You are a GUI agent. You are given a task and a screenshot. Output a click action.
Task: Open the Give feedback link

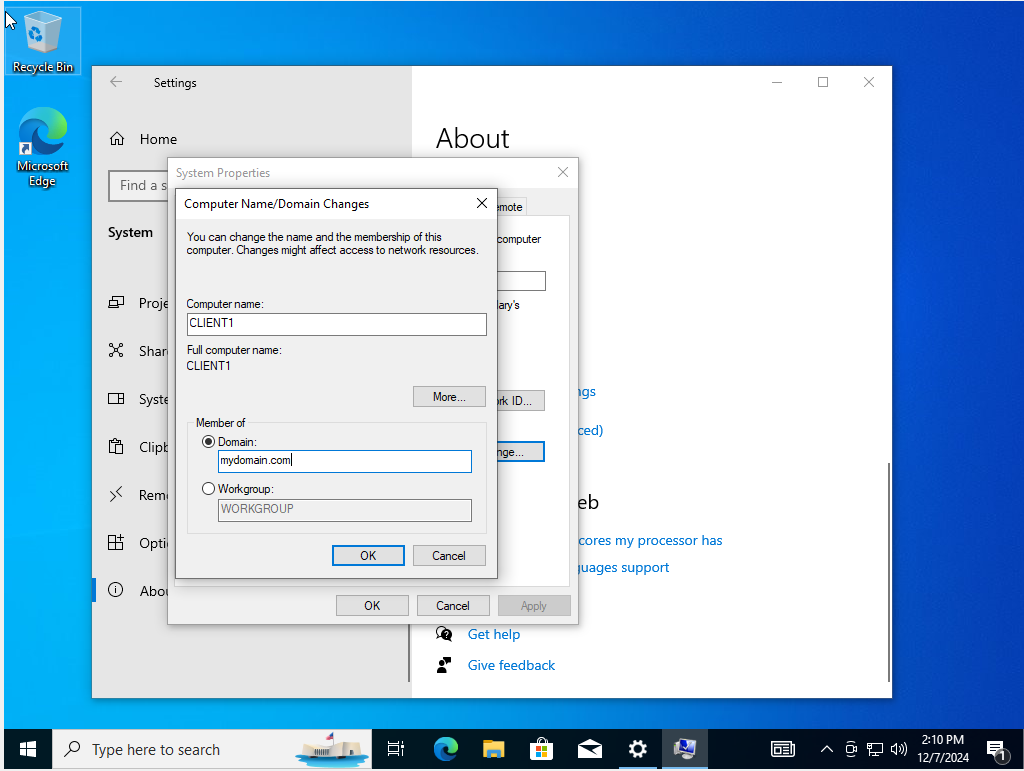click(x=511, y=665)
